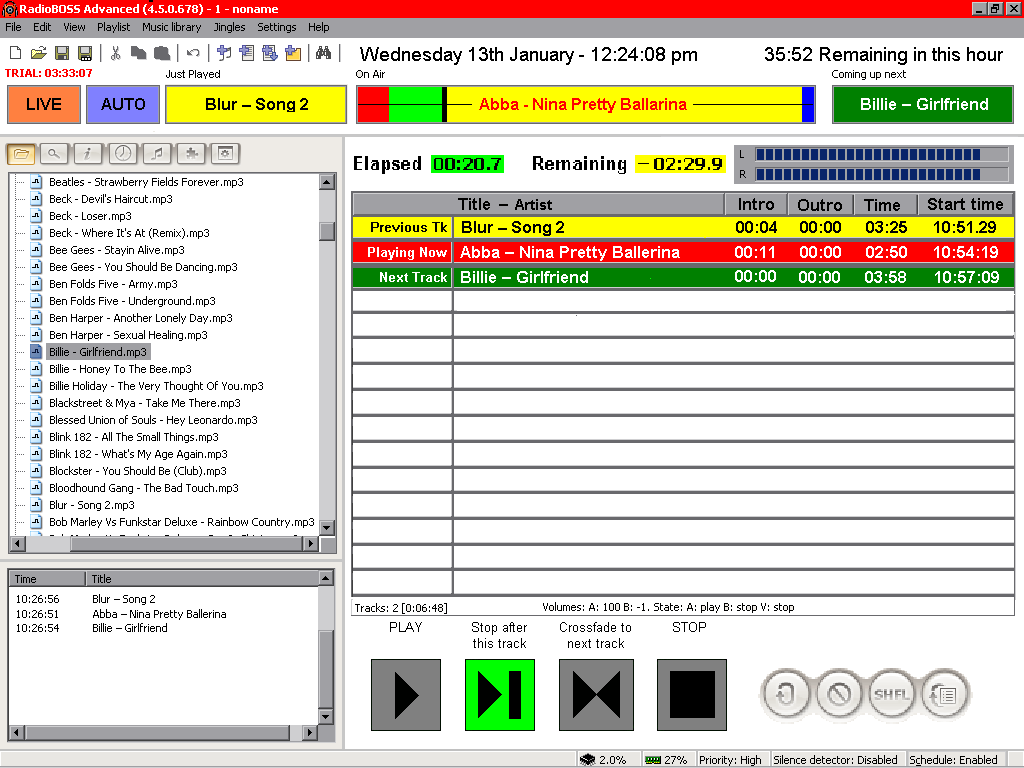This screenshot has width=1024, height=768.
Task: Select Blur - Song 2.mp3 file
Action: (x=91, y=505)
